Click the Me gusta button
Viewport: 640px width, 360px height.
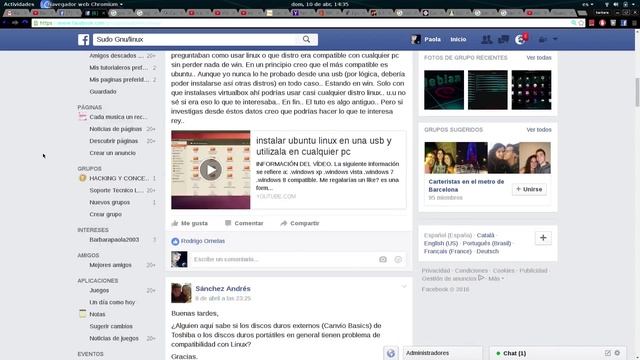coord(189,223)
